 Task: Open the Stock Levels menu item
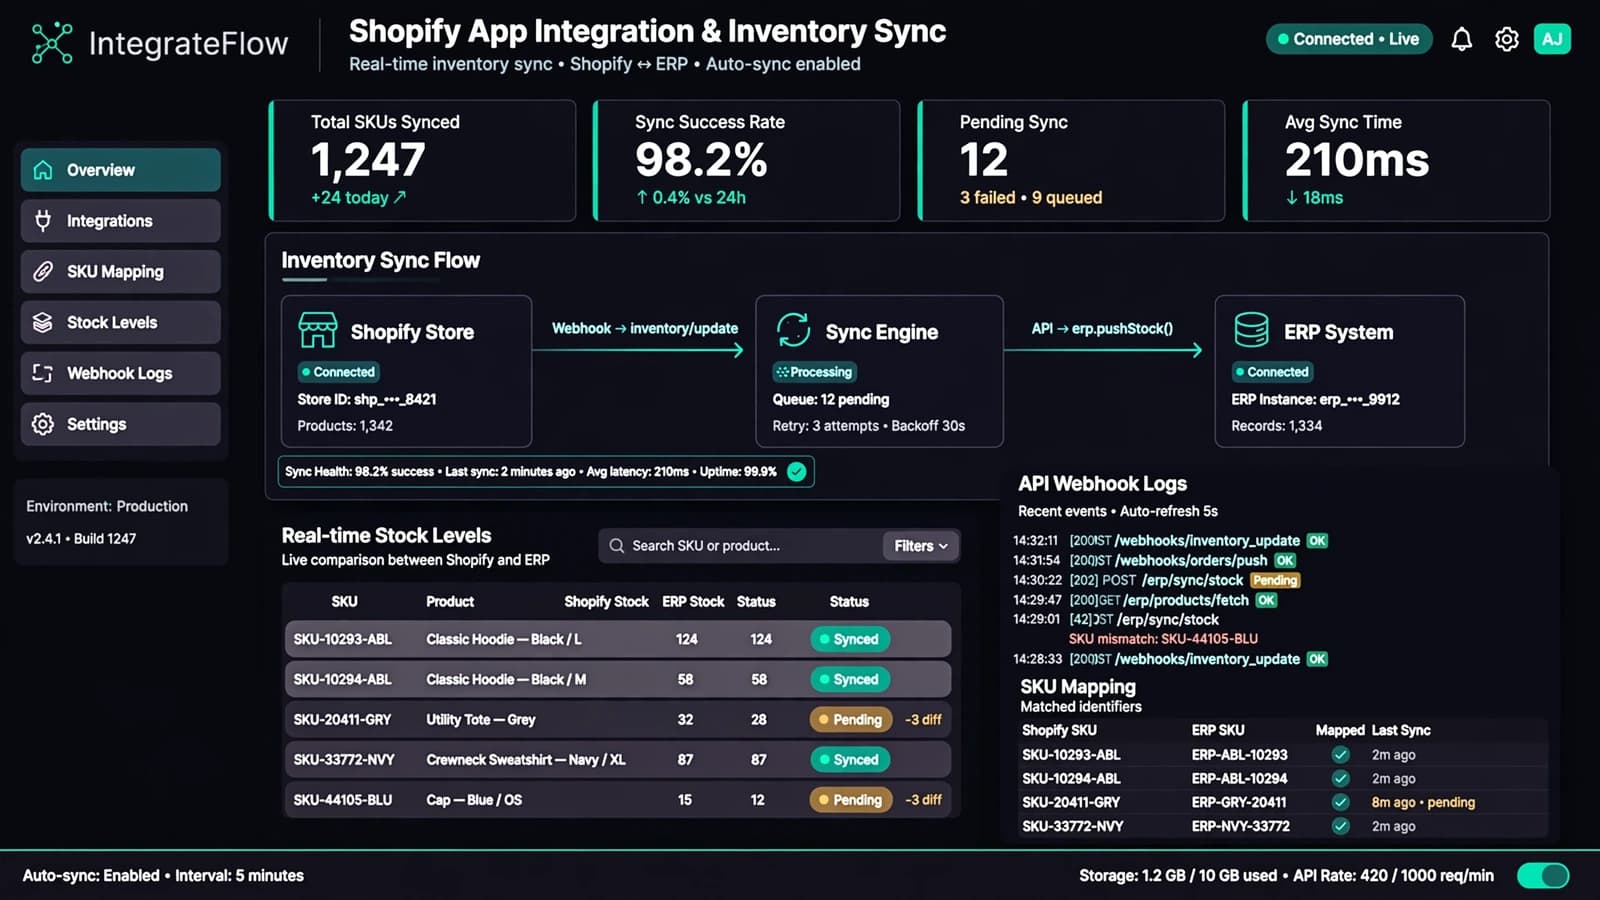pyautogui.click(x=120, y=322)
